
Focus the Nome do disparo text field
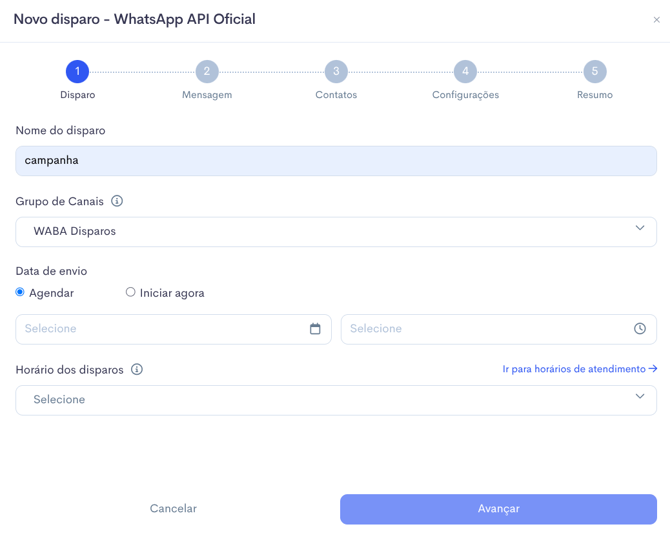pos(335,161)
